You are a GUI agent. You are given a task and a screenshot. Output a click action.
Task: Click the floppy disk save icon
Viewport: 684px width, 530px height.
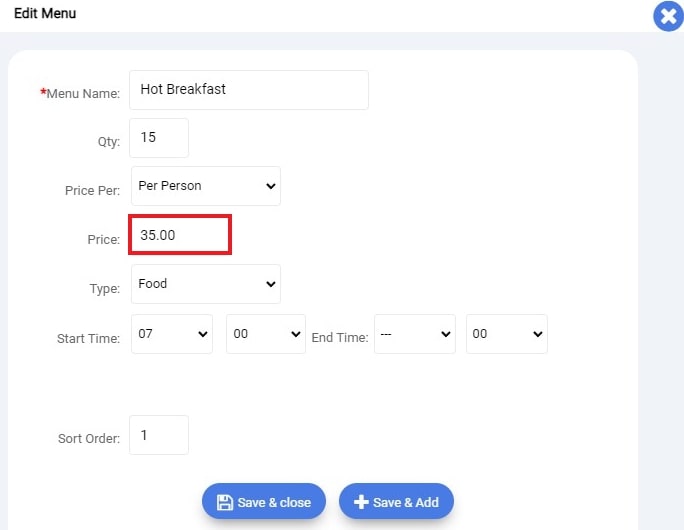[x=225, y=502]
